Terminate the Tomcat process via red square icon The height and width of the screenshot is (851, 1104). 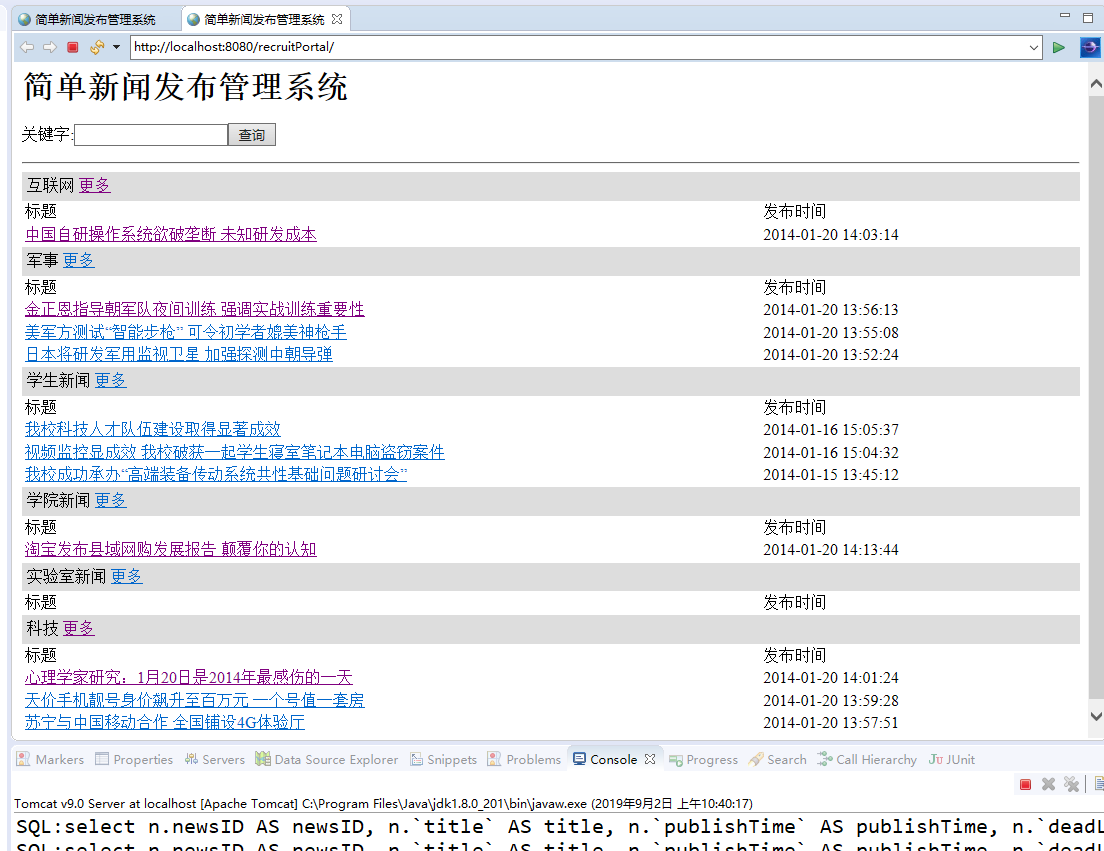(x=1024, y=784)
